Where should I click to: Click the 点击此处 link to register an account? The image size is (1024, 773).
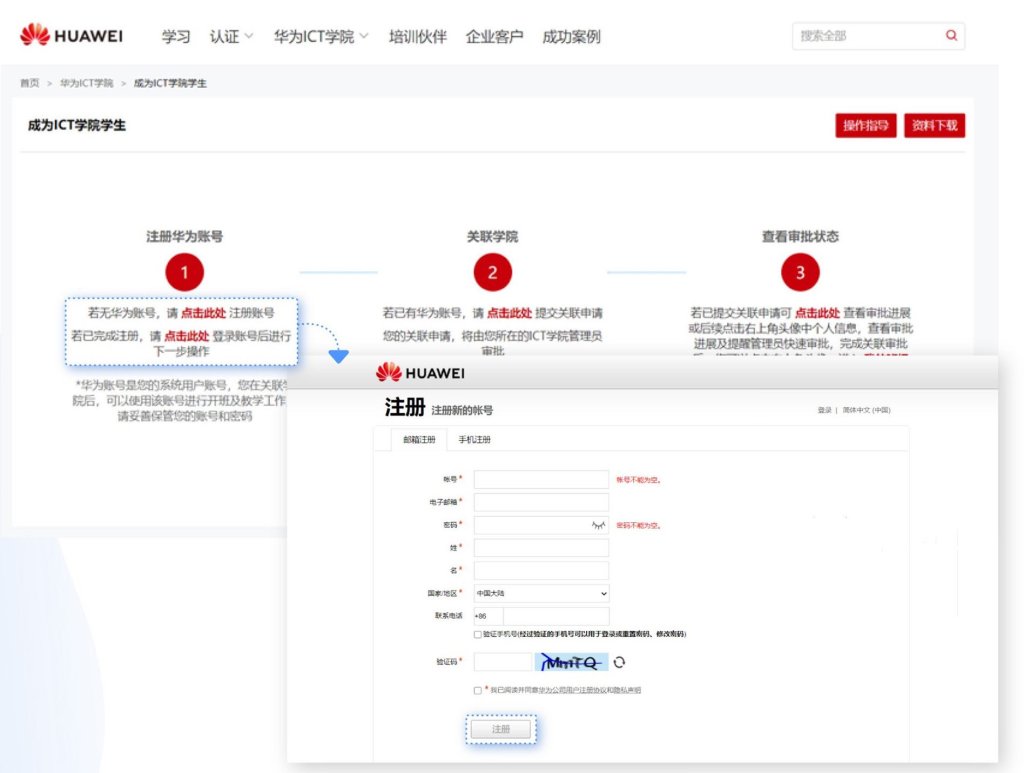click(203, 313)
